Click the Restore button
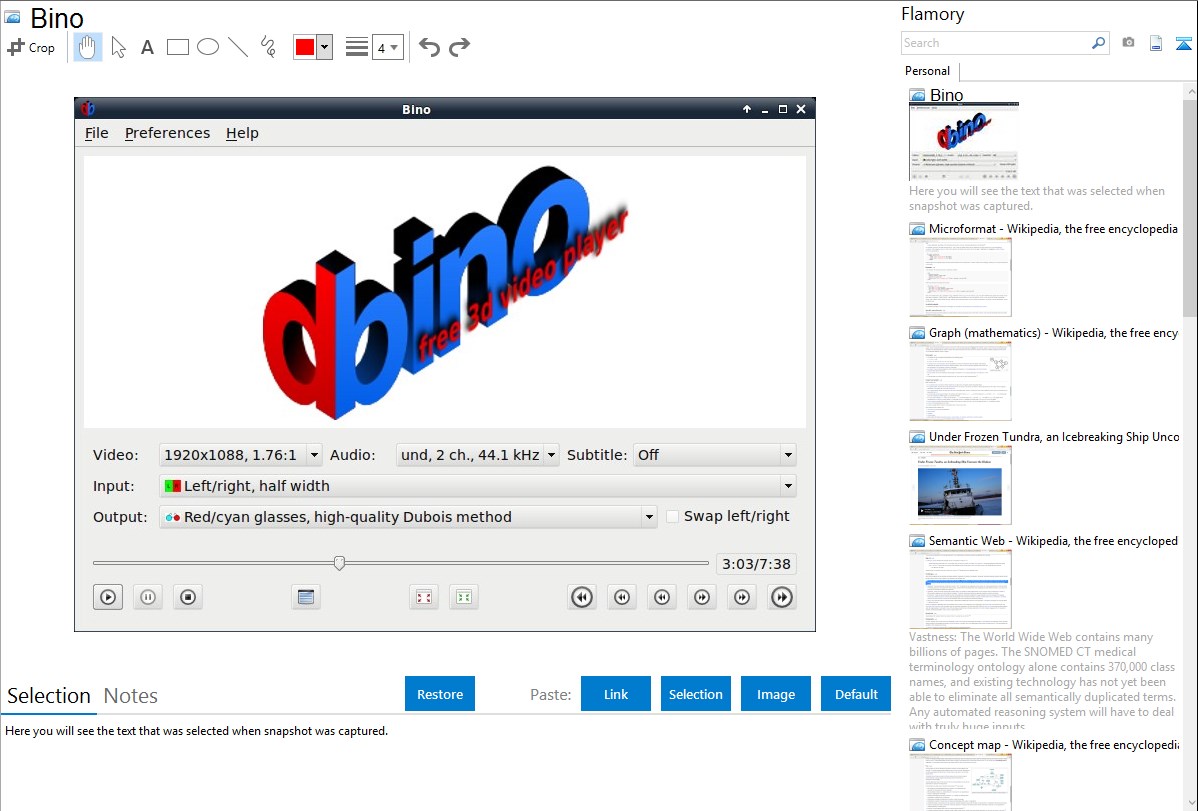The width and height of the screenshot is (1198, 811). (440, 694)
